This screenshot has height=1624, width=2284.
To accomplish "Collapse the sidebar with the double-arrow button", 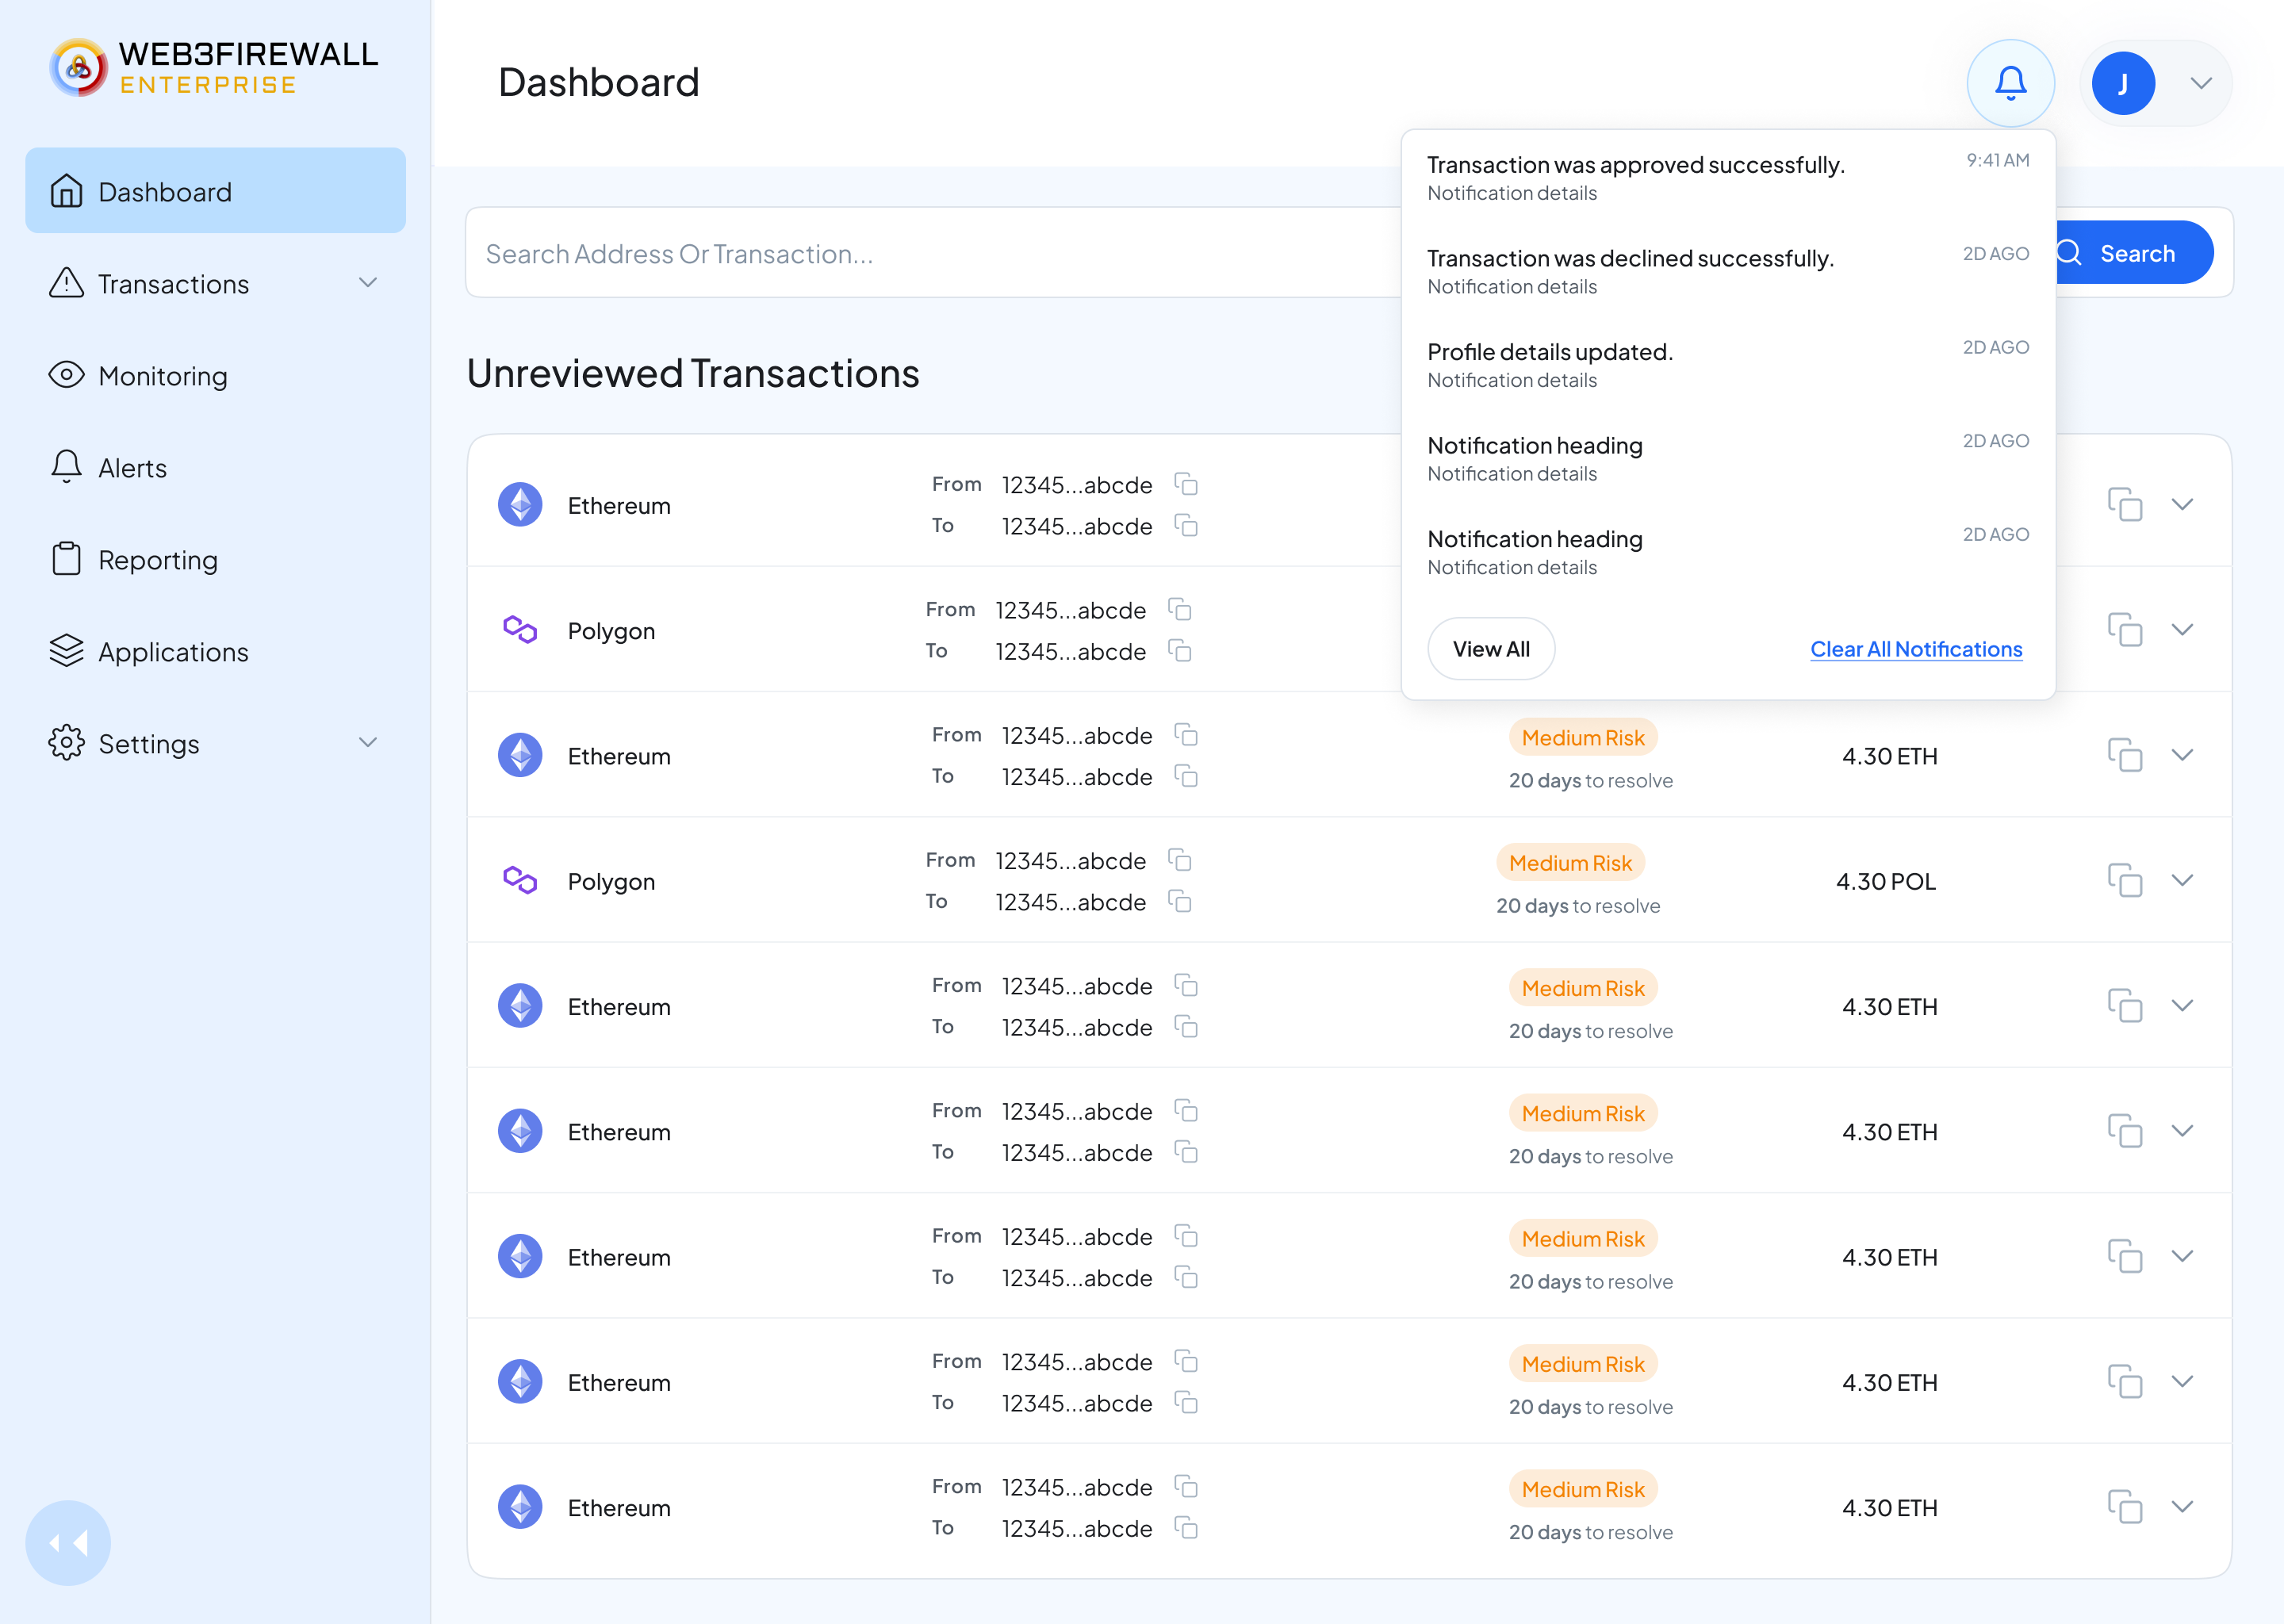I will tap(68, 1543).
